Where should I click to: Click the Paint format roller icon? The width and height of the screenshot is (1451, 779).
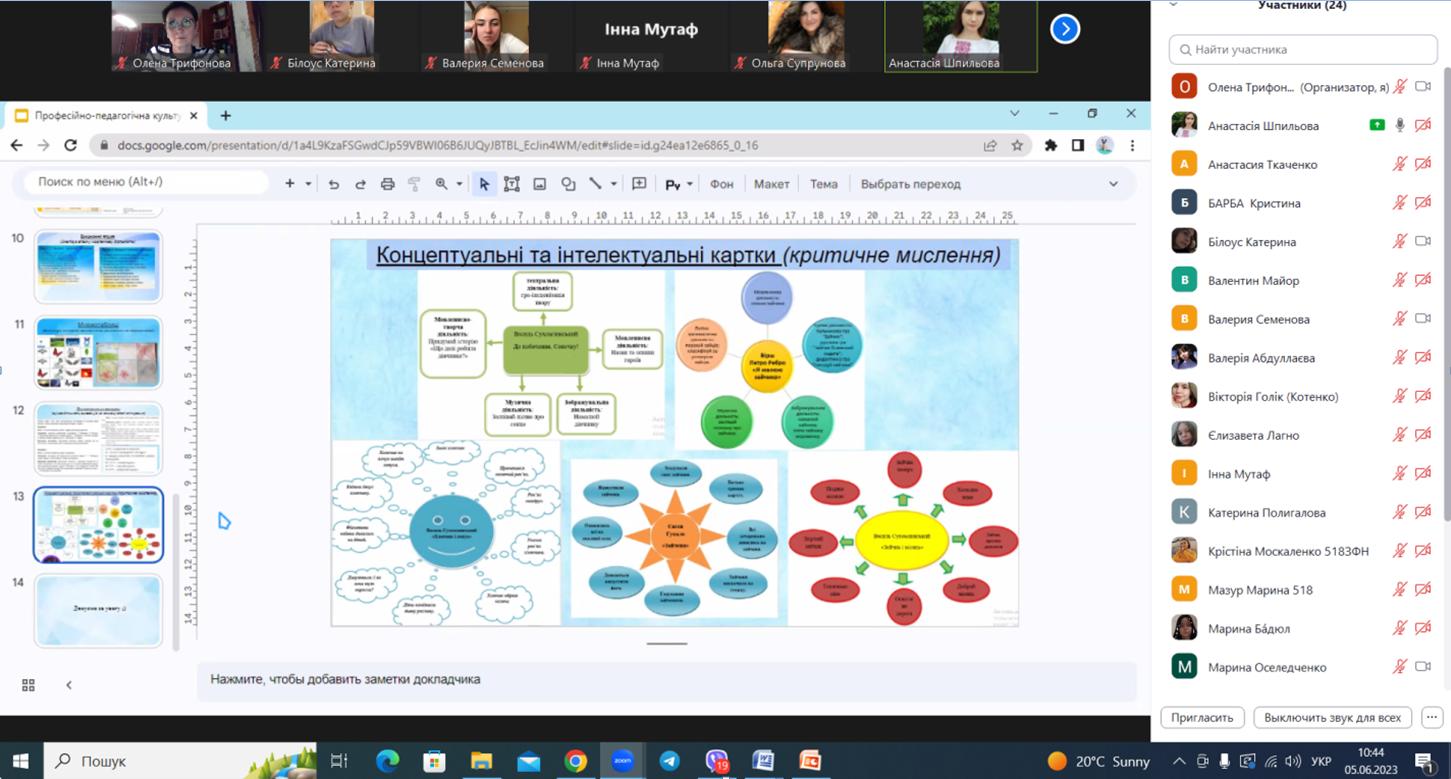pos(414,184)
